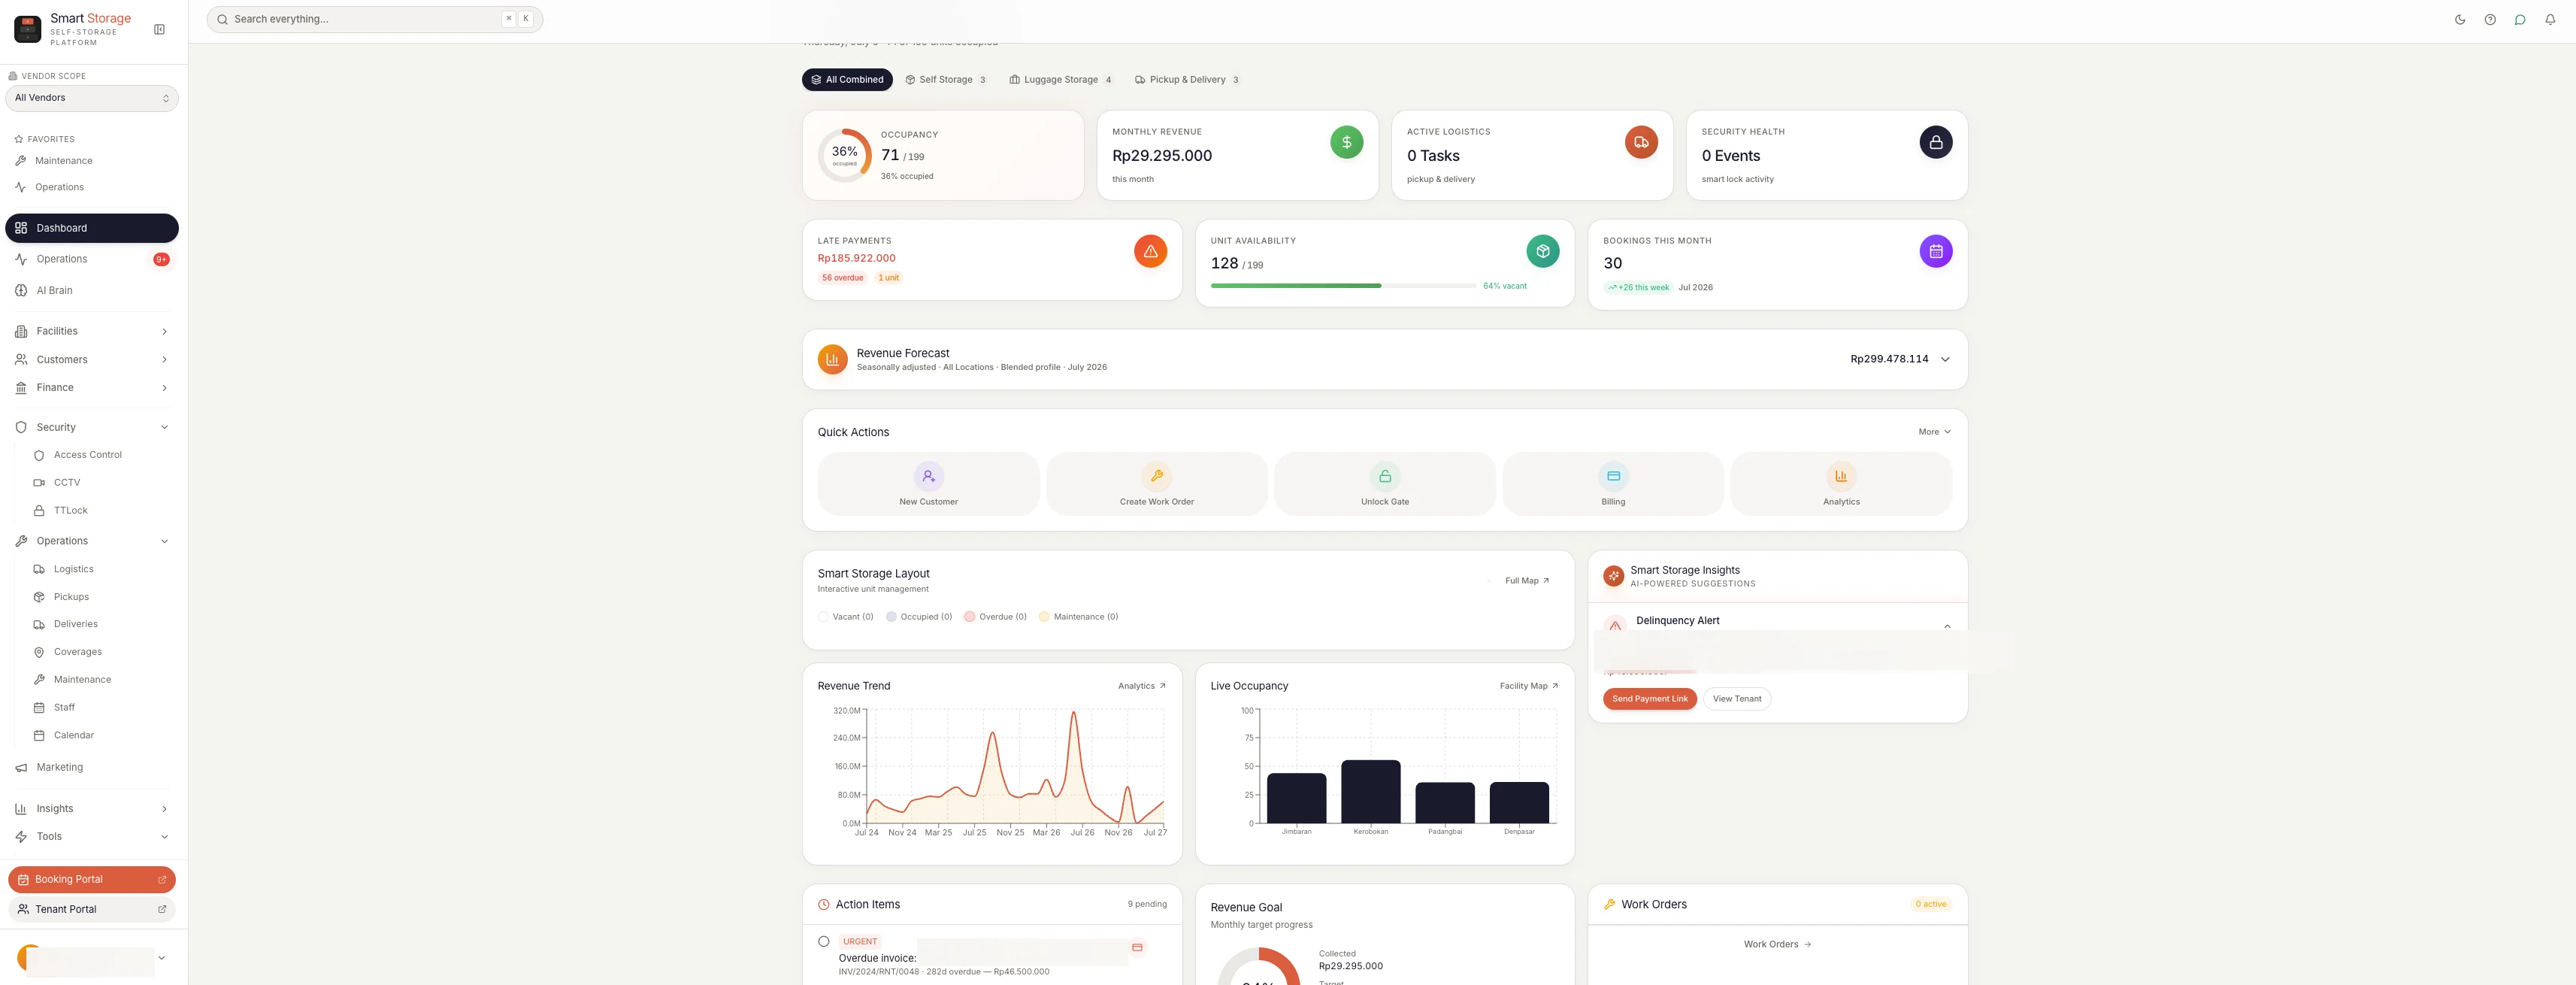Switch to the Self Storage tab
This screenshot has width=2576, height=985.
pos(945,80)
